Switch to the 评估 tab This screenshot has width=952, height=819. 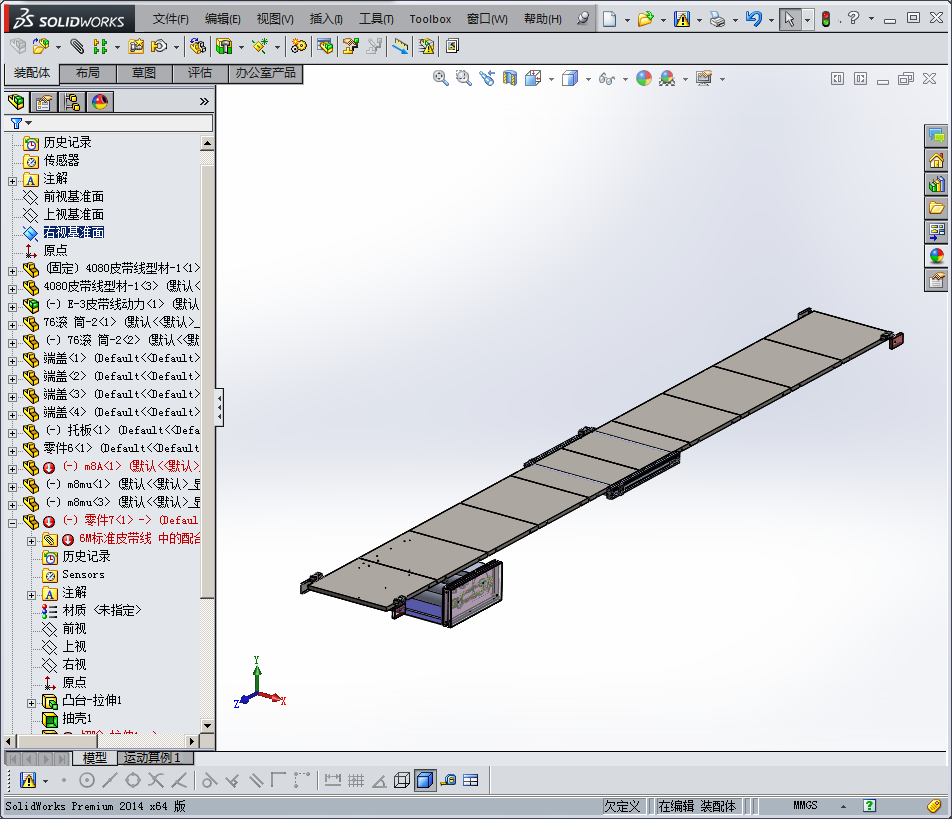tap(200, 73)
